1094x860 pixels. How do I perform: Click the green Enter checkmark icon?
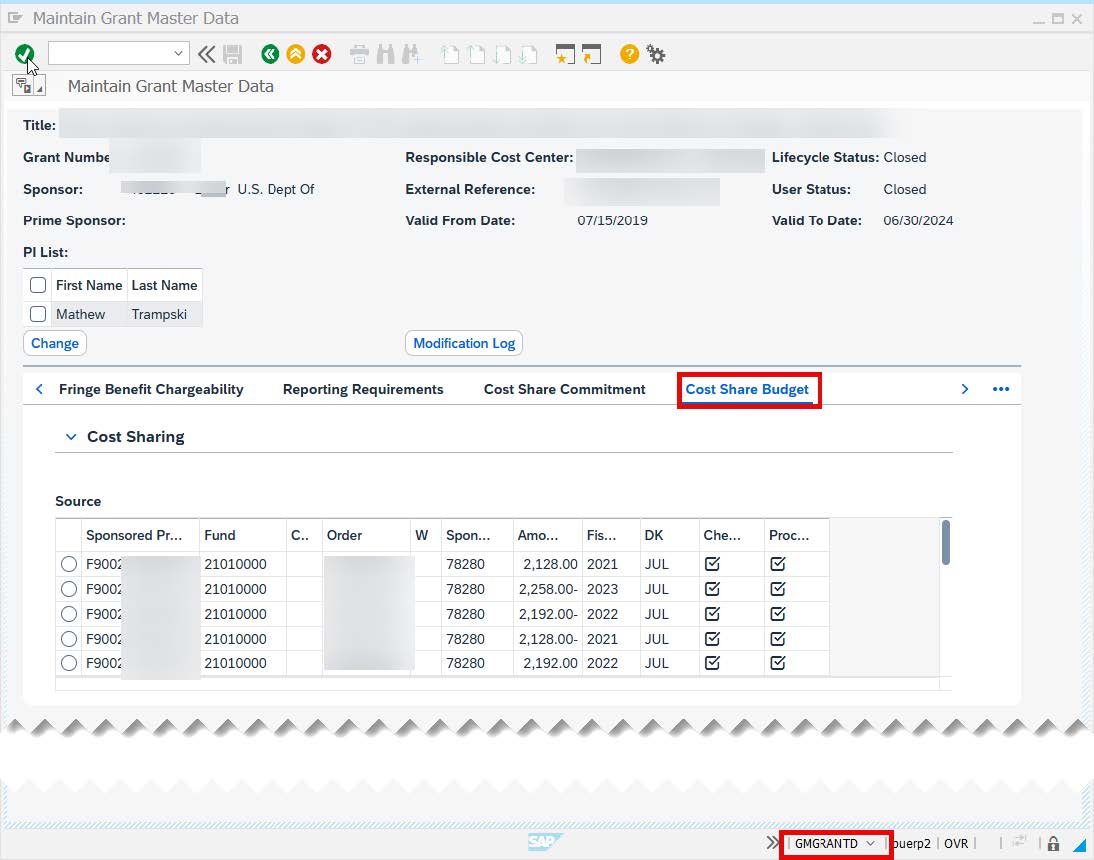[24, 54]
